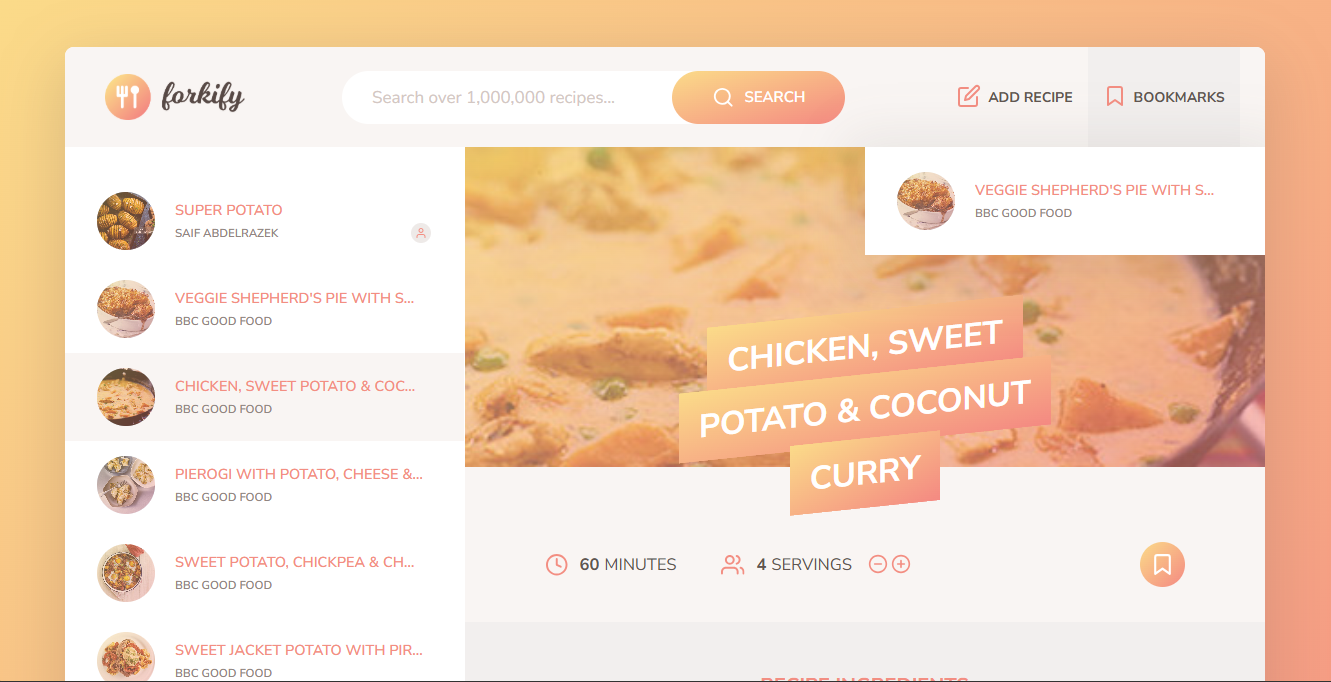Open the Add Recipe form
The image size is (1331, 682).
(x=1015, y=97)
